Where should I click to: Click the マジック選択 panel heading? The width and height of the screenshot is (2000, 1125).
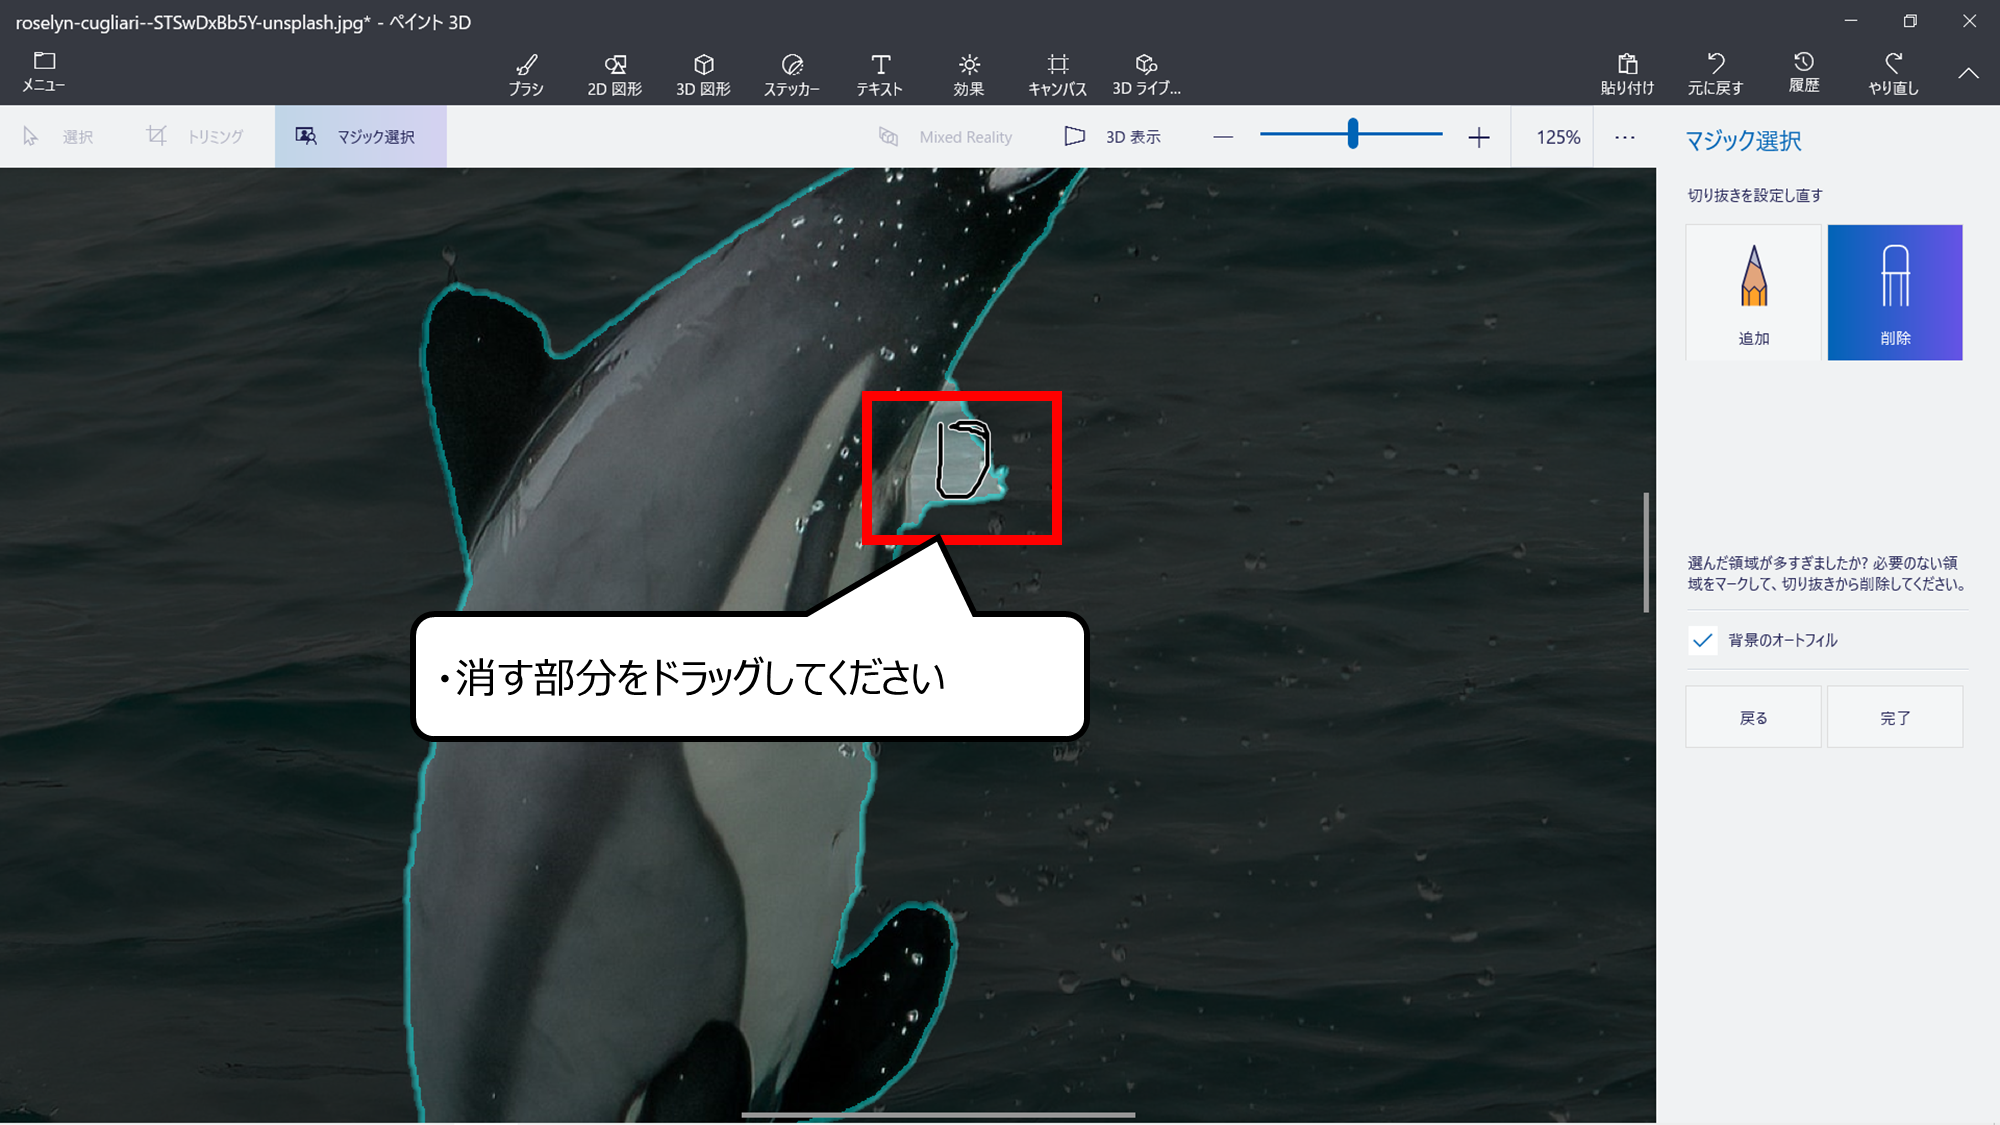pos(1743,141)
